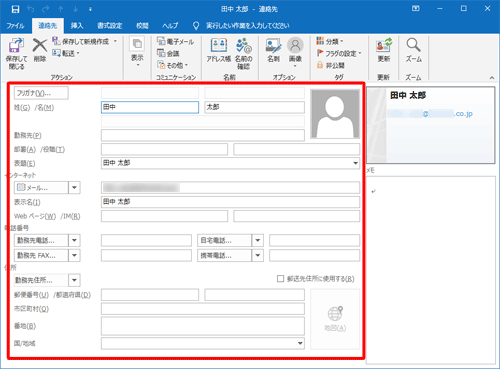Click the 姓 field containing 田中
Viewport: 500px width, 369px height.
(x=150, y=107)
